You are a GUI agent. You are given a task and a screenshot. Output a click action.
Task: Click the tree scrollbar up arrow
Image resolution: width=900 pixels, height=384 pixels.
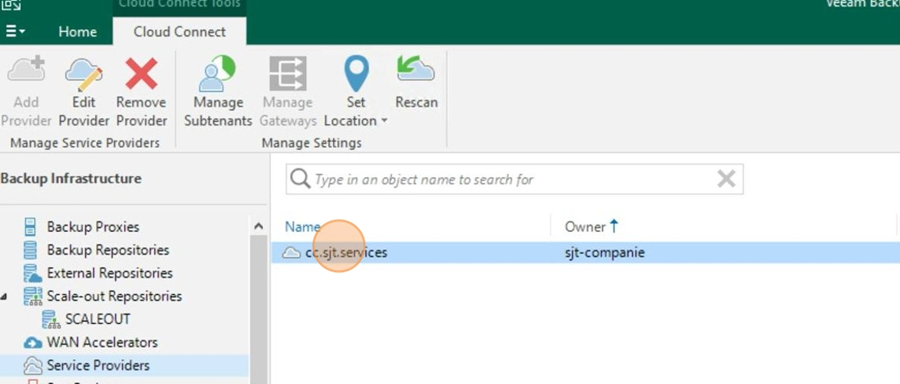[x=258, y=226]
